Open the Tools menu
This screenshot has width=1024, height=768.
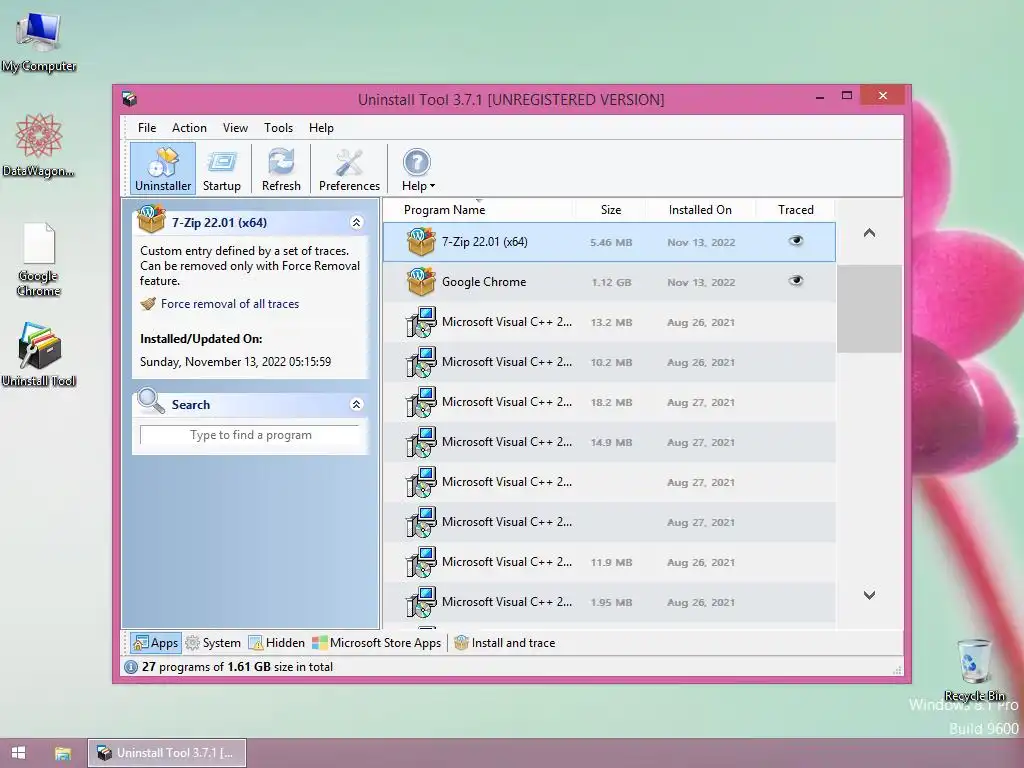coord(278,128)
